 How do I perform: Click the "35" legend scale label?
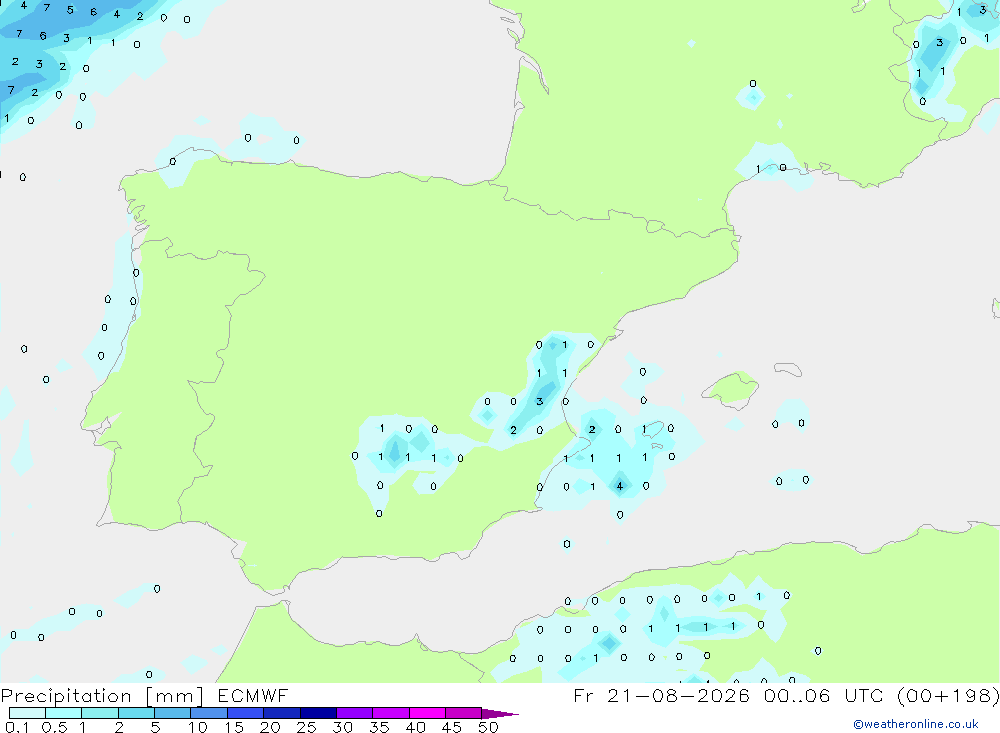pyautogui.click(x=379, y=727)
